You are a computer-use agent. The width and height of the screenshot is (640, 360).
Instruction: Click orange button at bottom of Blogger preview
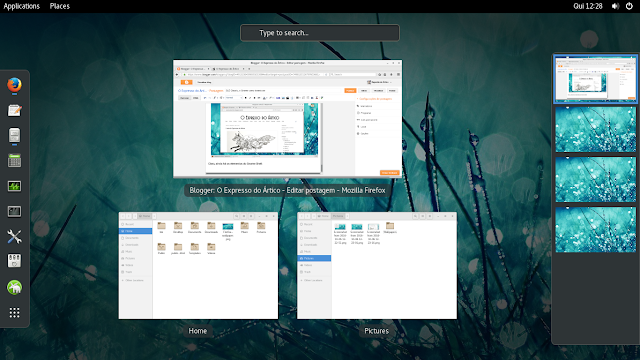coord(389,173)
